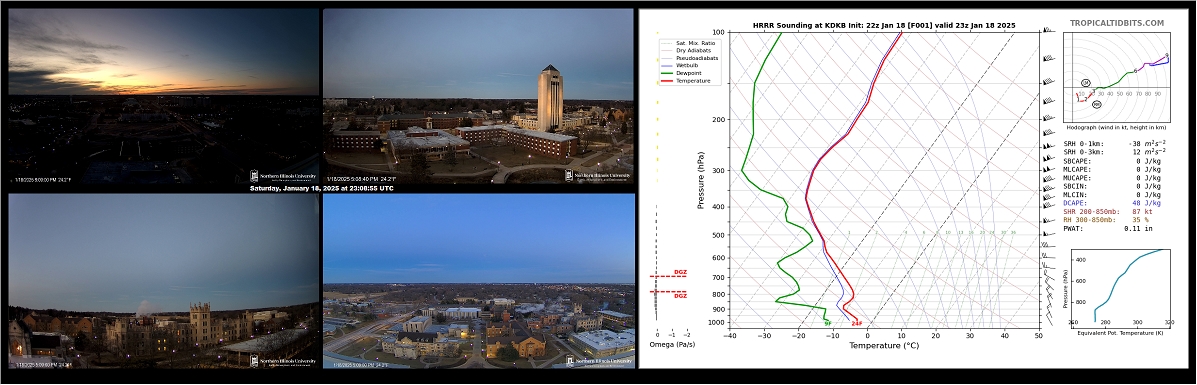
Task: Click the wind barb at the 100 hPa level
Action: 1048,31
